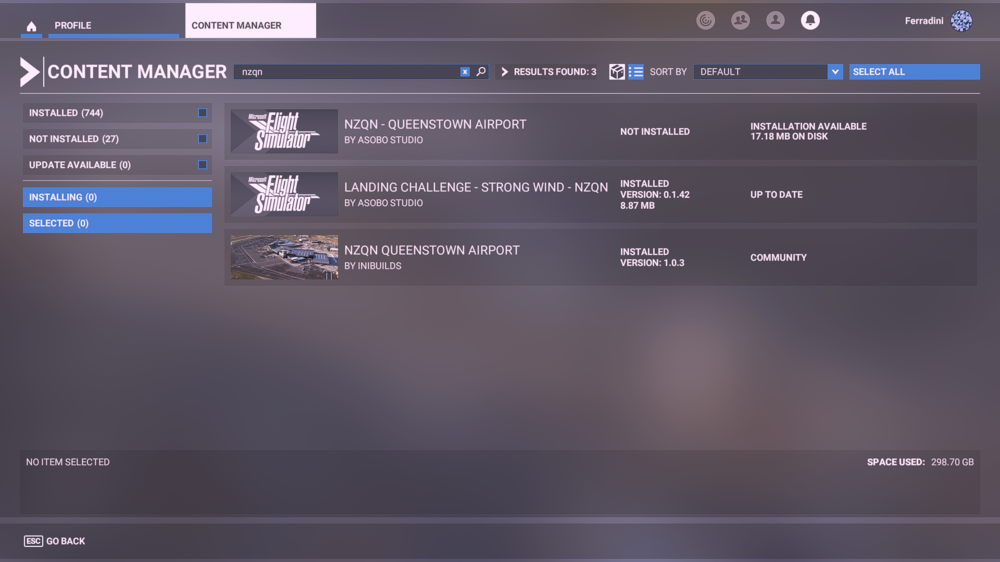Tick the Update Available (0) checkbox
This screenshot has width=1000, height=562.
click(202, 165)
